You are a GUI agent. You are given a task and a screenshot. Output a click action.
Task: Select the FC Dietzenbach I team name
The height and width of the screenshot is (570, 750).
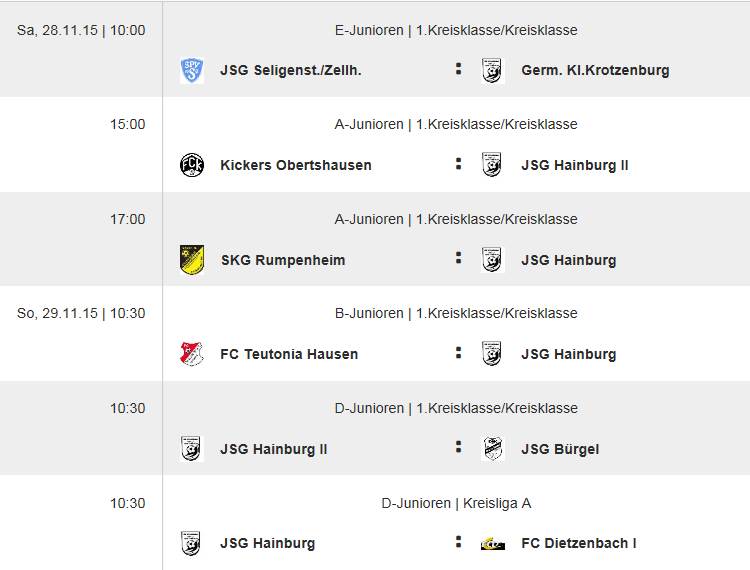click(x=578, y=543)
